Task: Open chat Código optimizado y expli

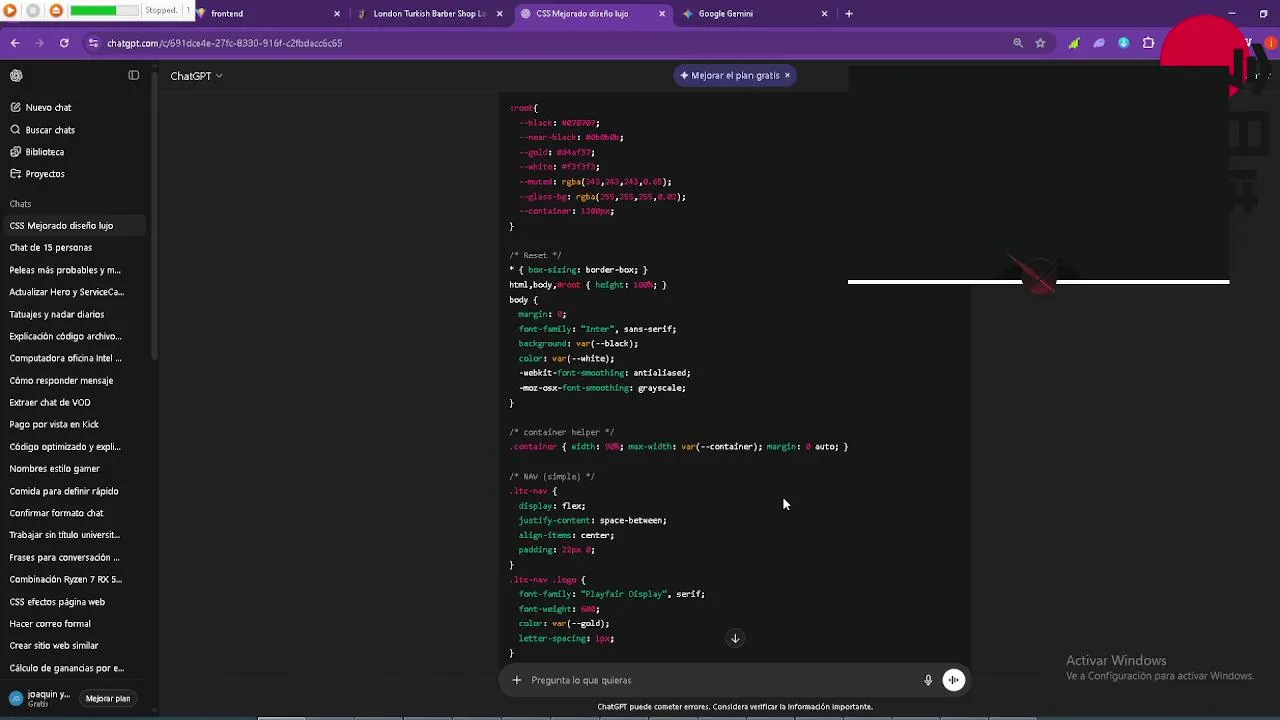Action: tap(75, 447)
